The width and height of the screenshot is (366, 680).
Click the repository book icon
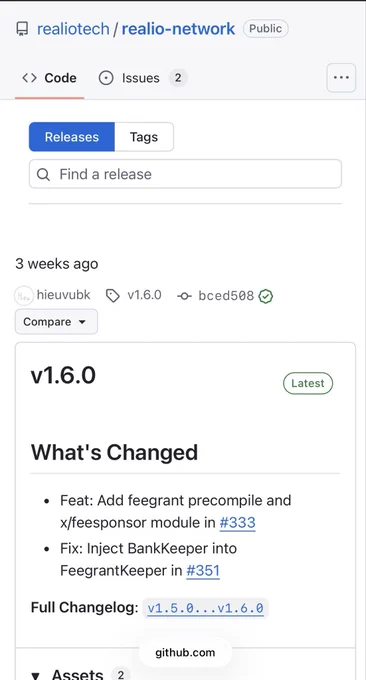[x=22, y=29]
